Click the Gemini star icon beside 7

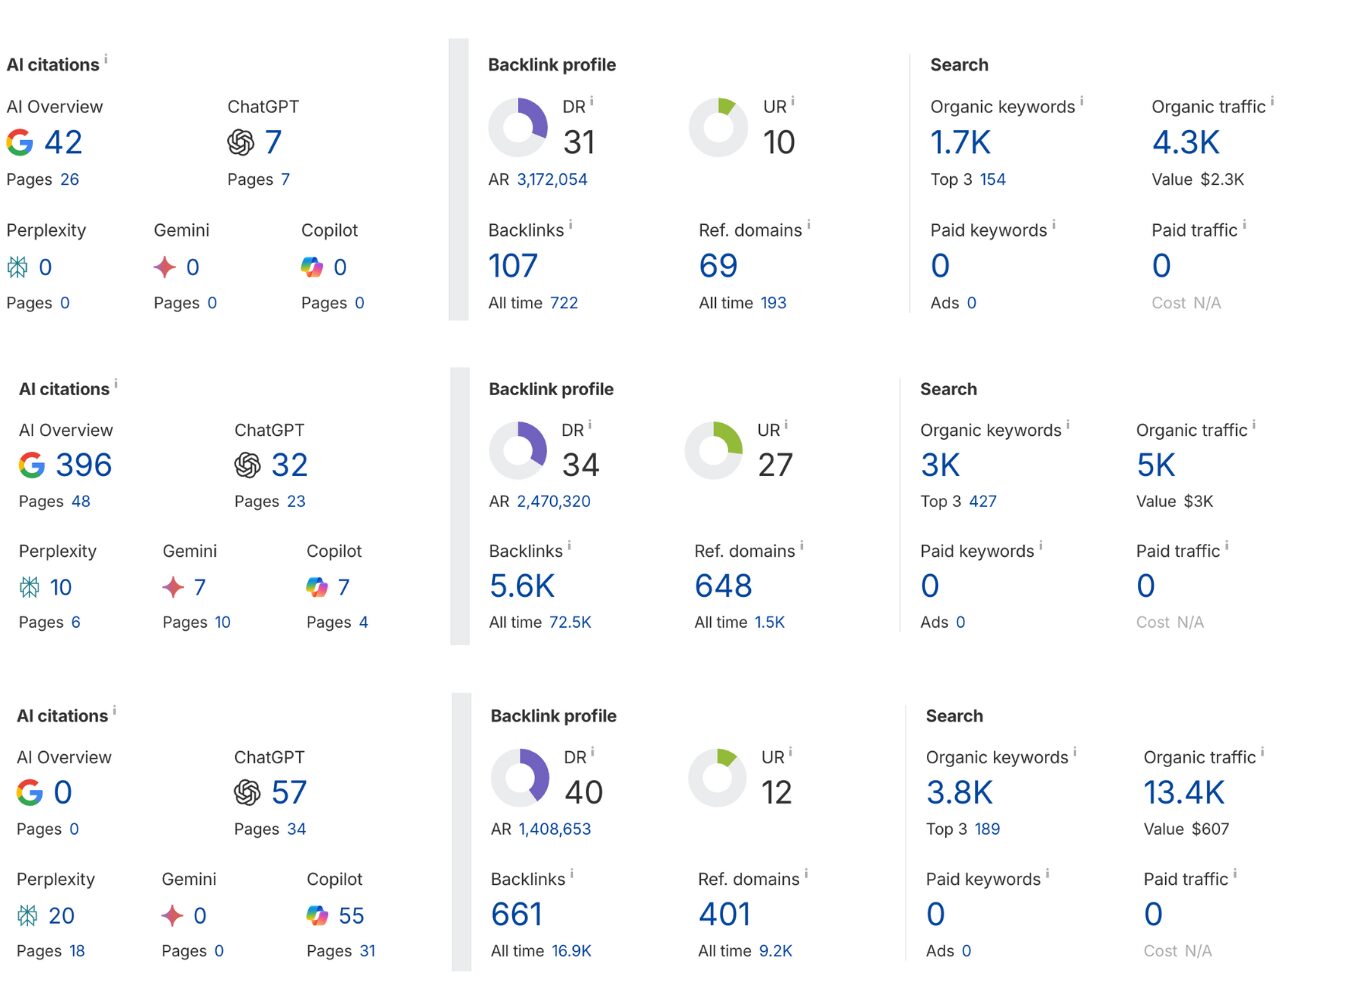tap(173, 587)
